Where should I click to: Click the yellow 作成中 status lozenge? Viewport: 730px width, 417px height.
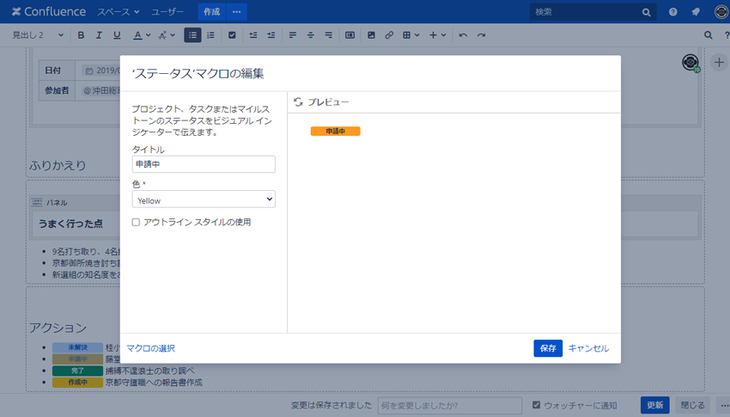tap(77, 383)
